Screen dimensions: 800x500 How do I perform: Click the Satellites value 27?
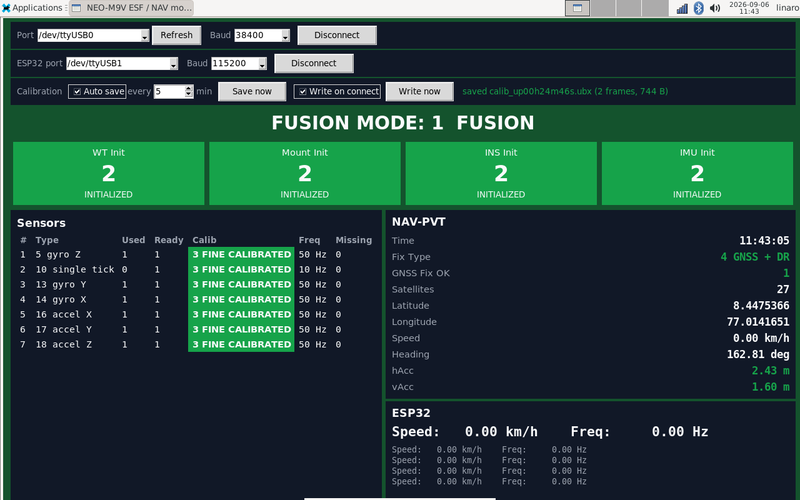click(783, 290)
